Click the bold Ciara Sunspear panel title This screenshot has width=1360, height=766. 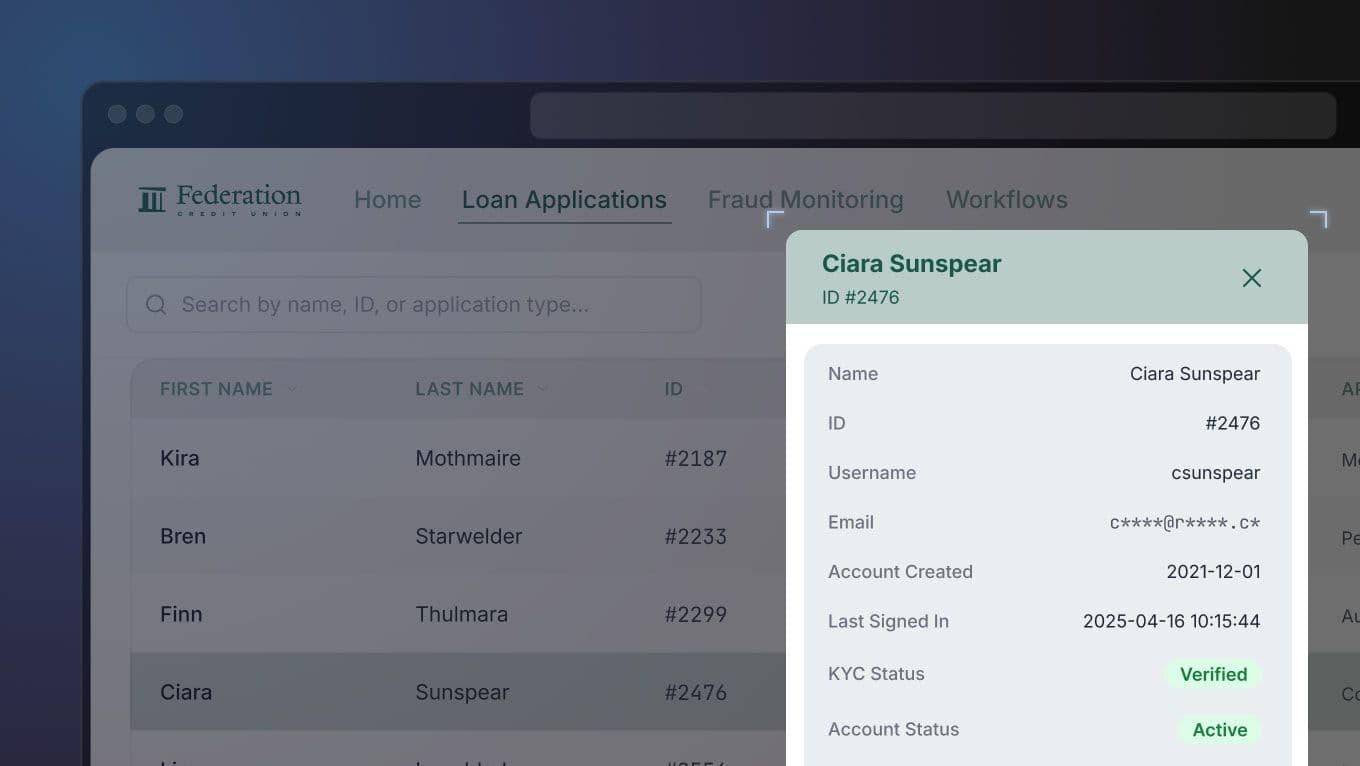[912, 264]
